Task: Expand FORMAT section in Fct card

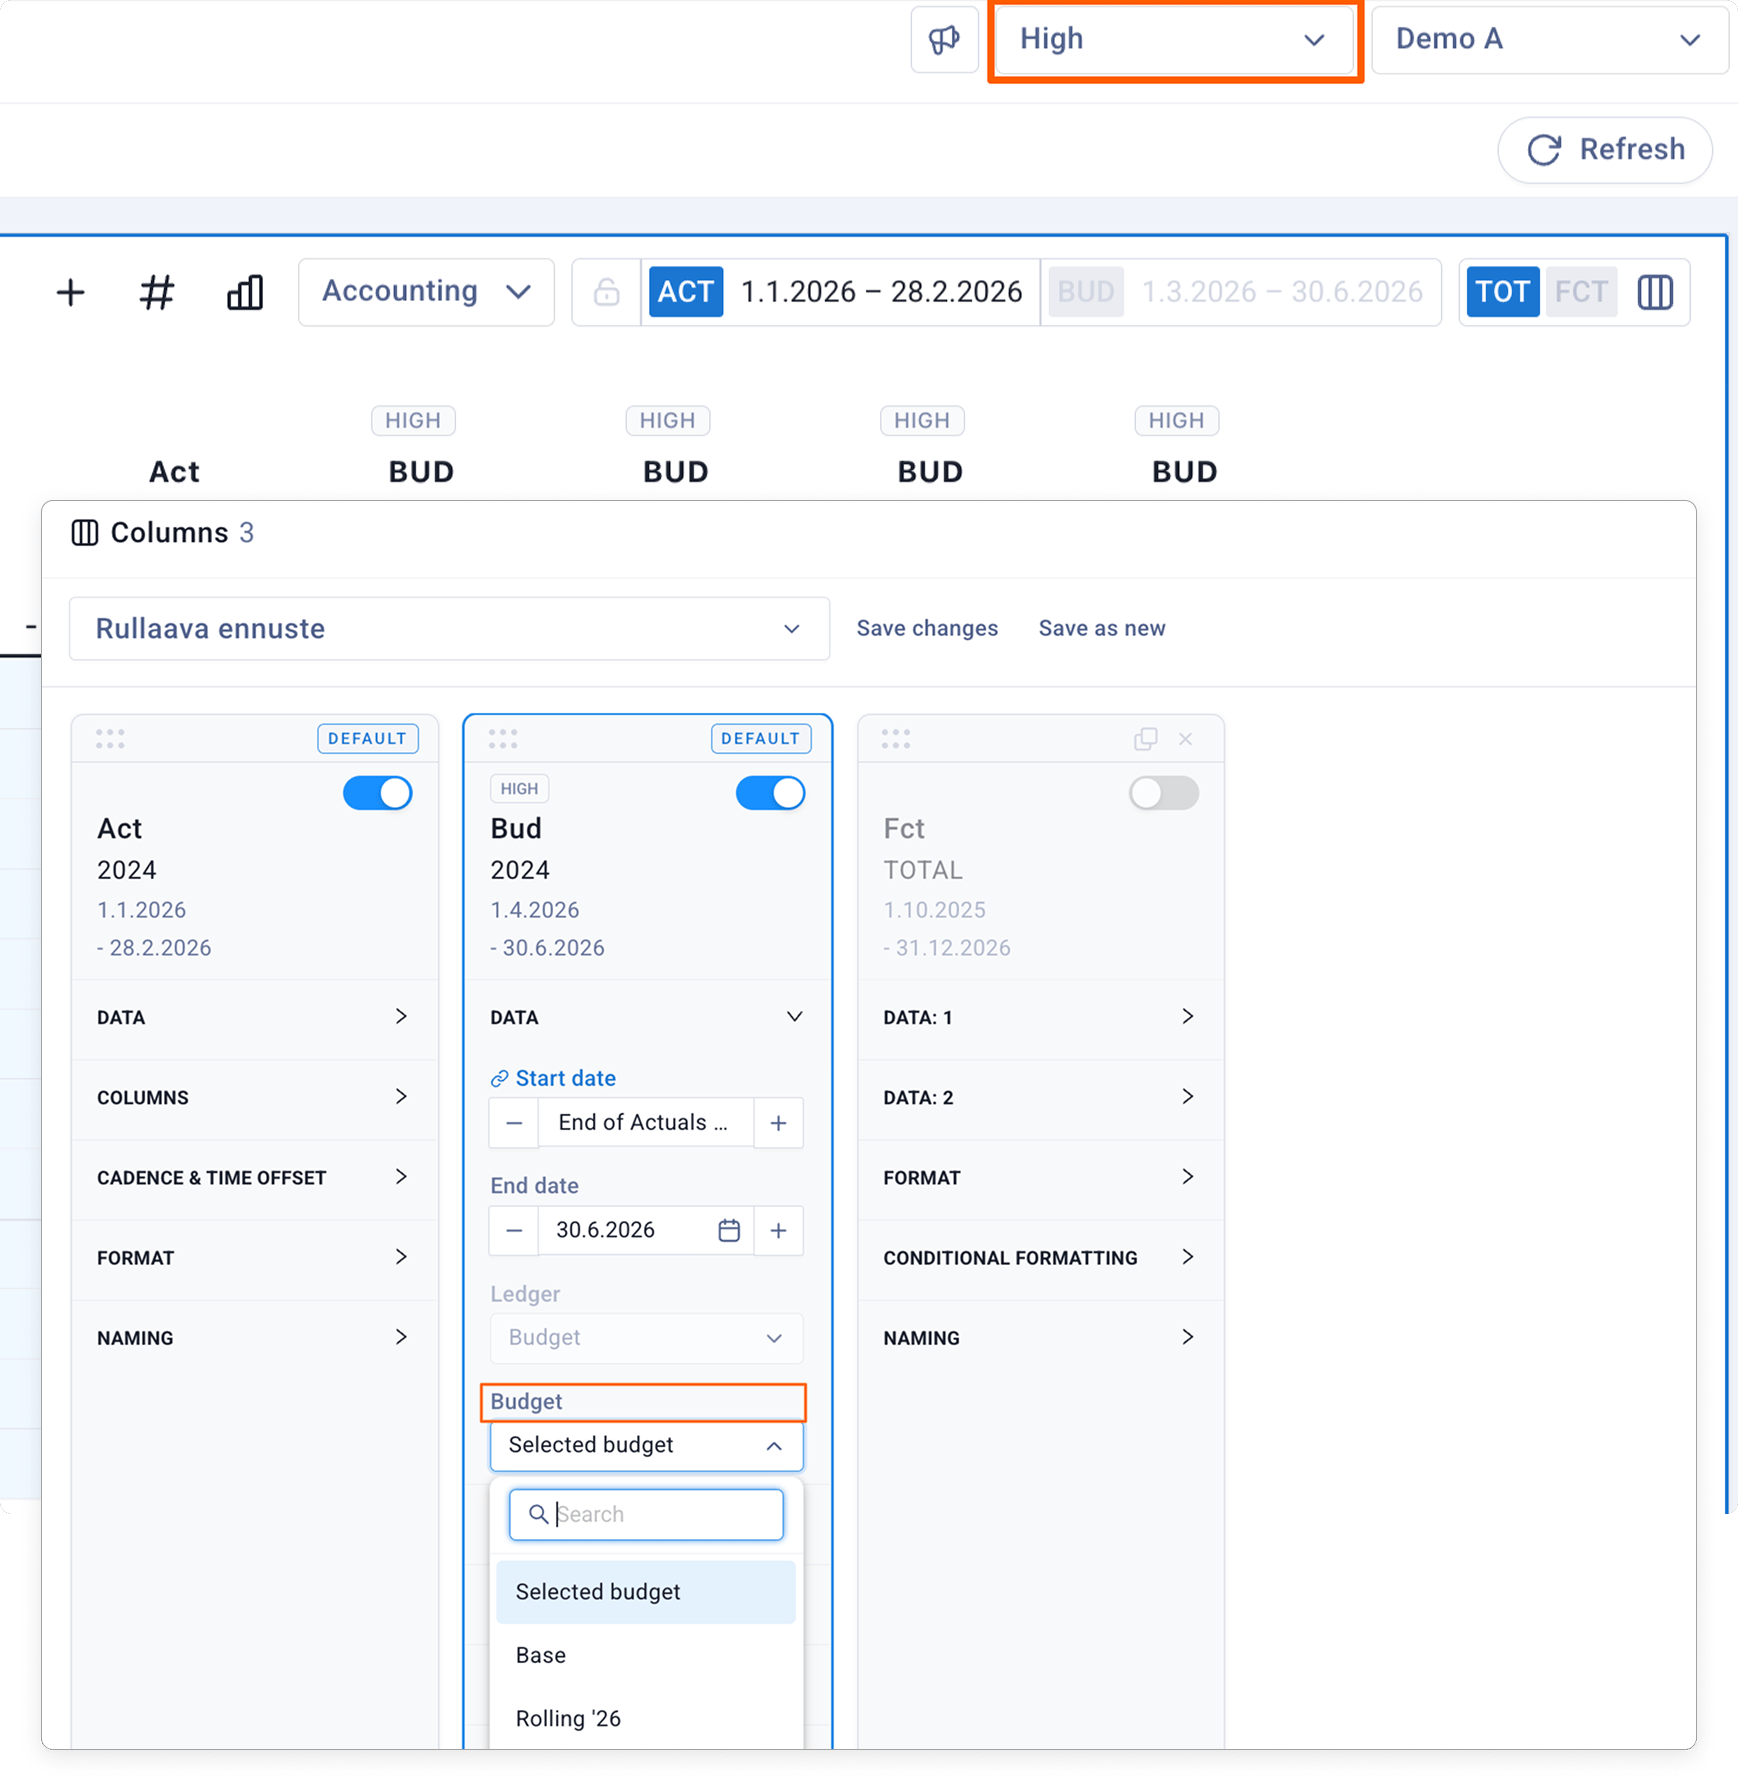Action: (x=1041, y=1178)
